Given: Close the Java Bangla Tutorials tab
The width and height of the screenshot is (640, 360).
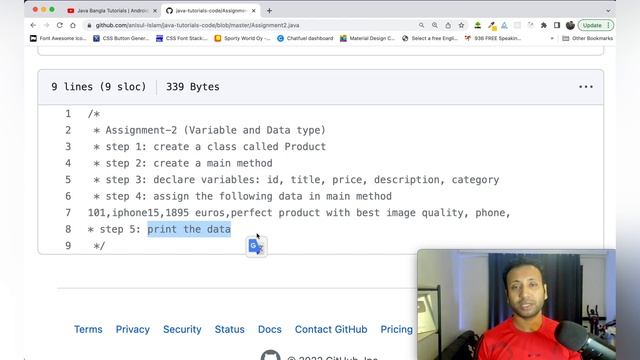Looking at the screenshot, I should tap(155, 11).
